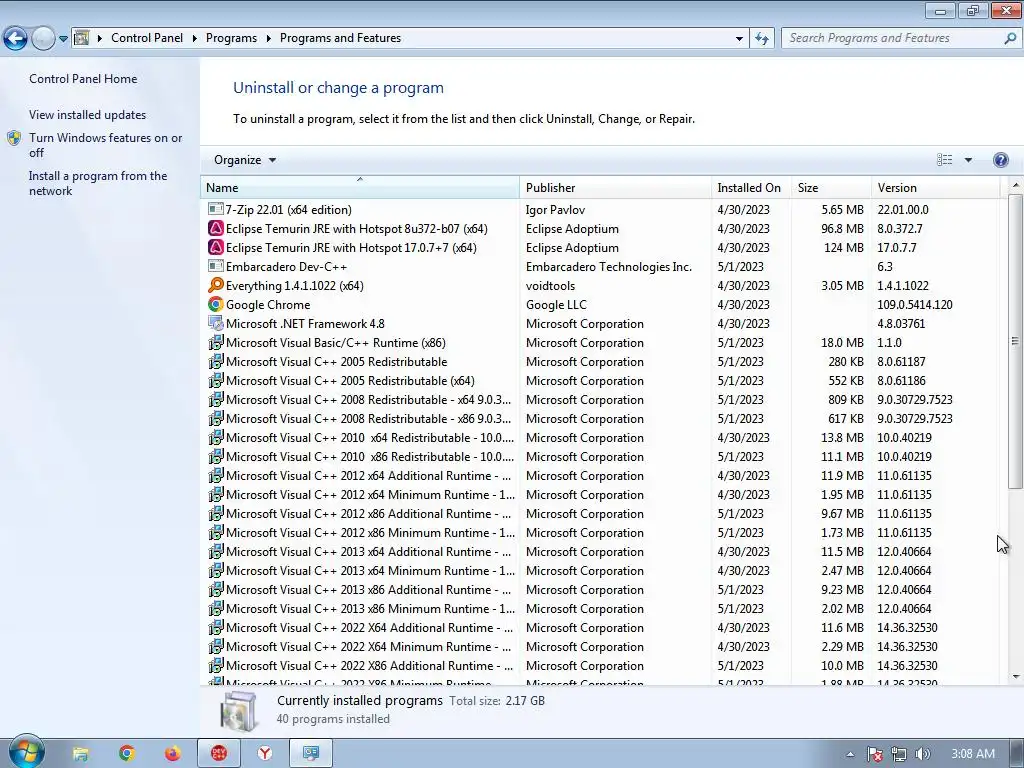Viewport: 1024px width, 768px height.
Task: Open File Explorer from taskbar
Action: [80, 754]
